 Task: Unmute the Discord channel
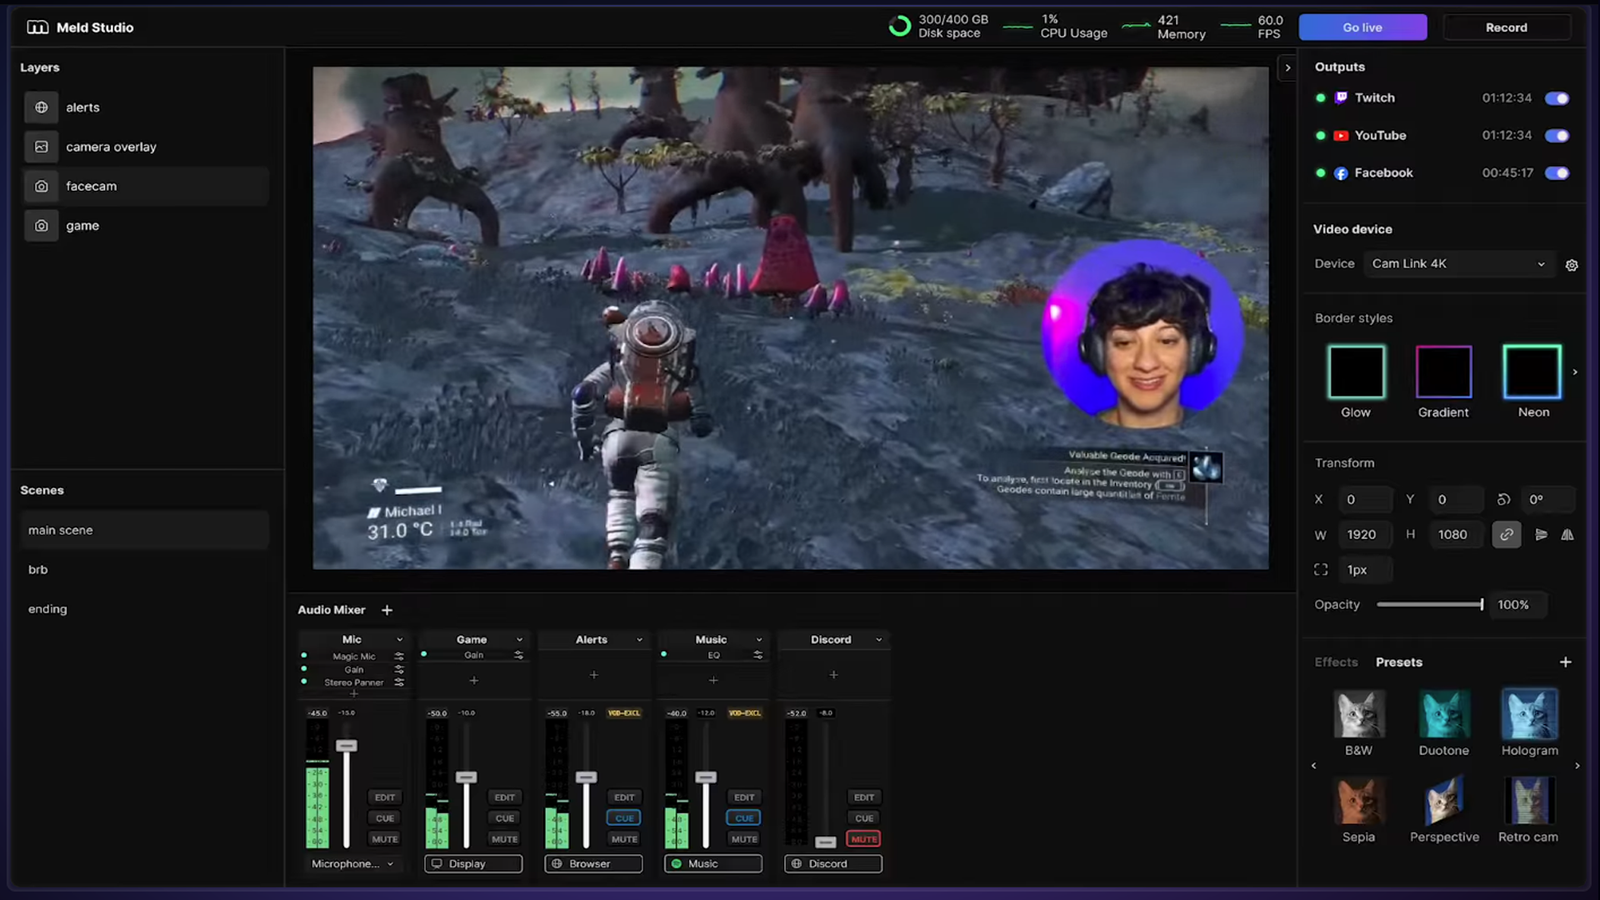tap(864, 839)
